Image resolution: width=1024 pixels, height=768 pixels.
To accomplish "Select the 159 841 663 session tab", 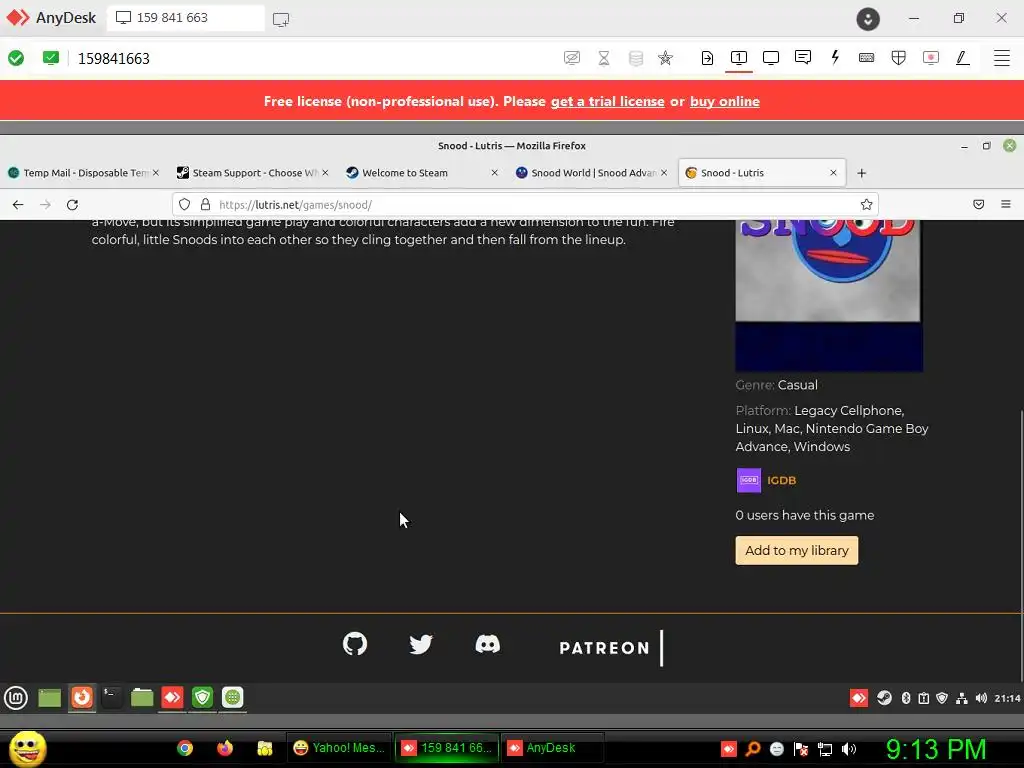I will [x=185, y=18].
